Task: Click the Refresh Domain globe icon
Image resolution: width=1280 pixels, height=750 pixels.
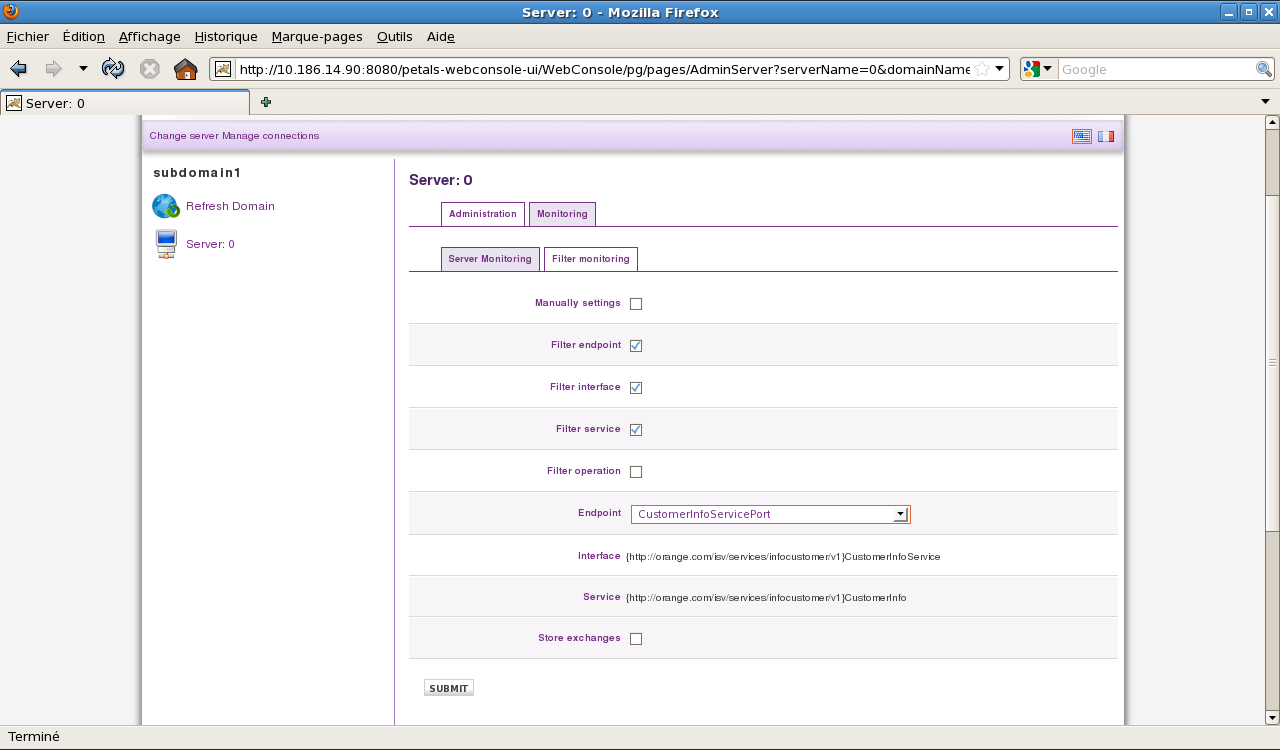Action: [165, 206]
